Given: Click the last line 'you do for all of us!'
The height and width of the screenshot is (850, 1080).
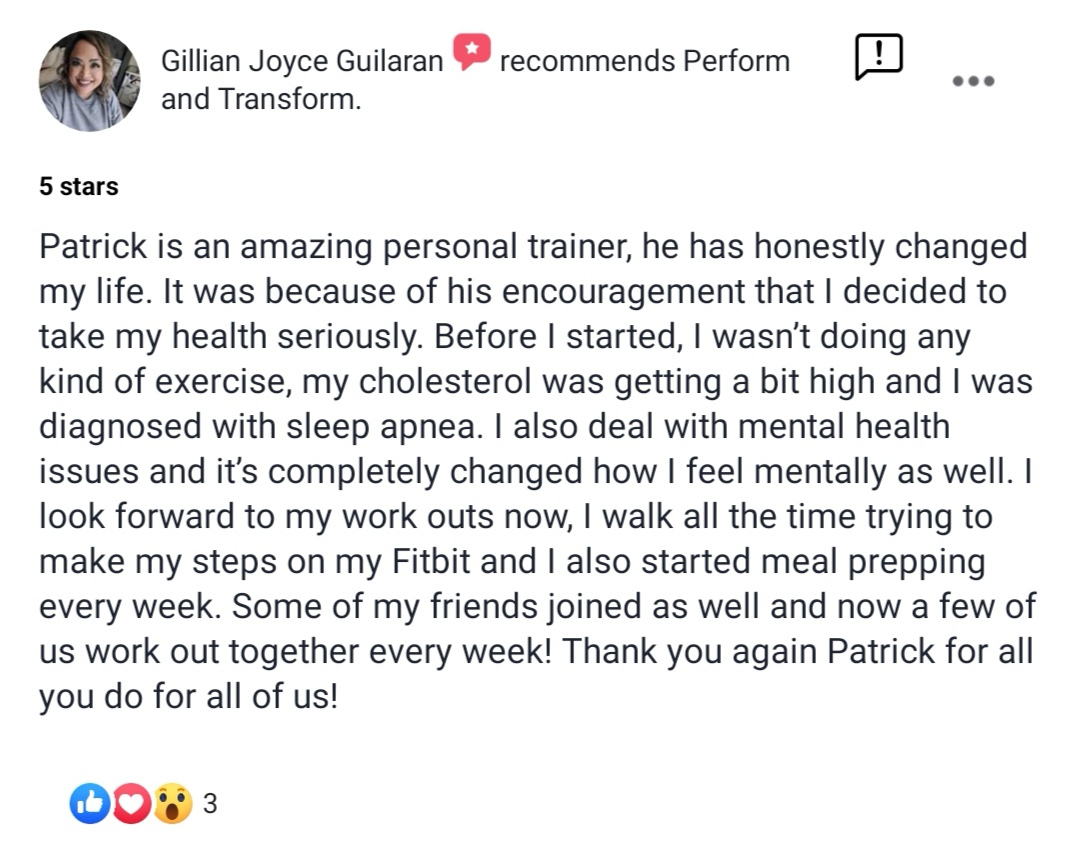Looking at the screenshot, I should 189,696.
